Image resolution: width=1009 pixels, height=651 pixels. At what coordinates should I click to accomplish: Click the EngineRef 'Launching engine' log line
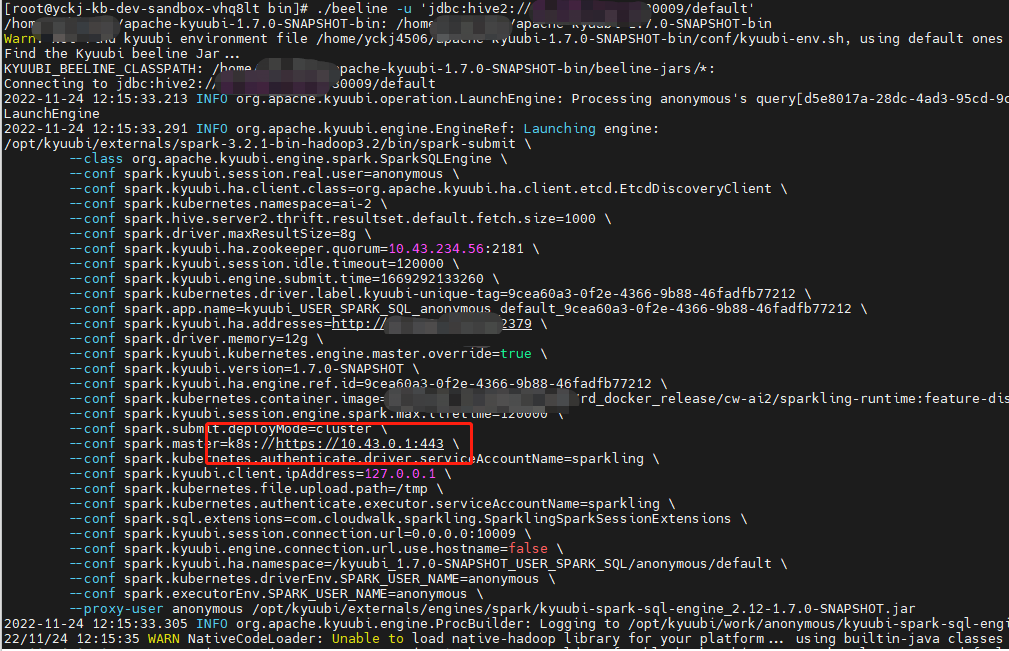point(331,129)
